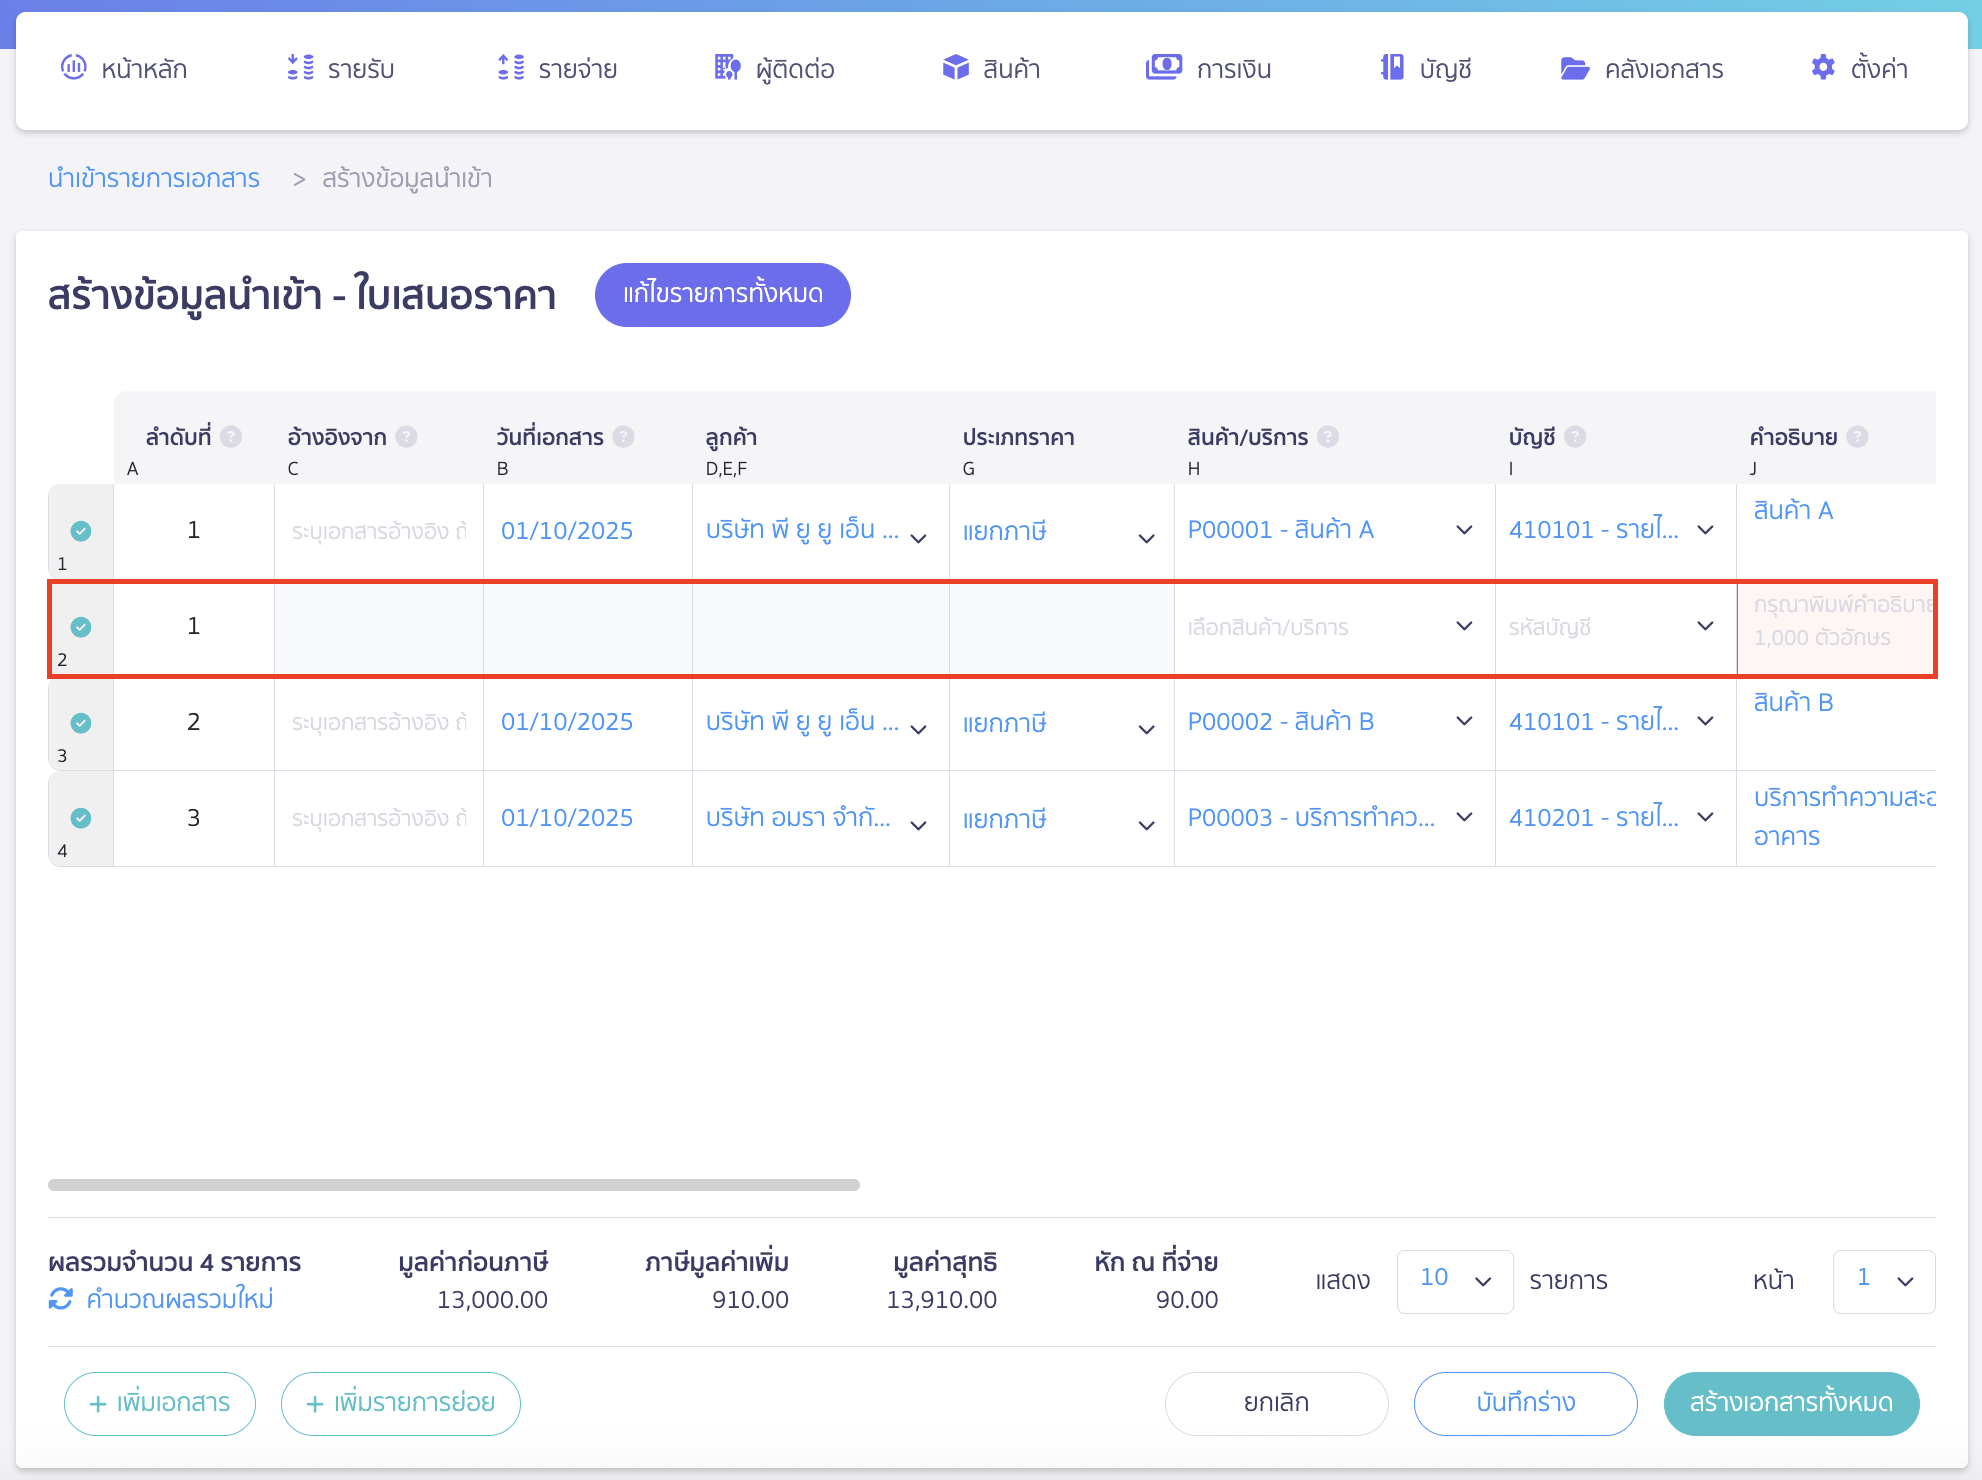This screenshot has width=1982, height=1480.
Task: Toggle the green check on row 4
Action: pyautogui.click(x=81, y=818)
